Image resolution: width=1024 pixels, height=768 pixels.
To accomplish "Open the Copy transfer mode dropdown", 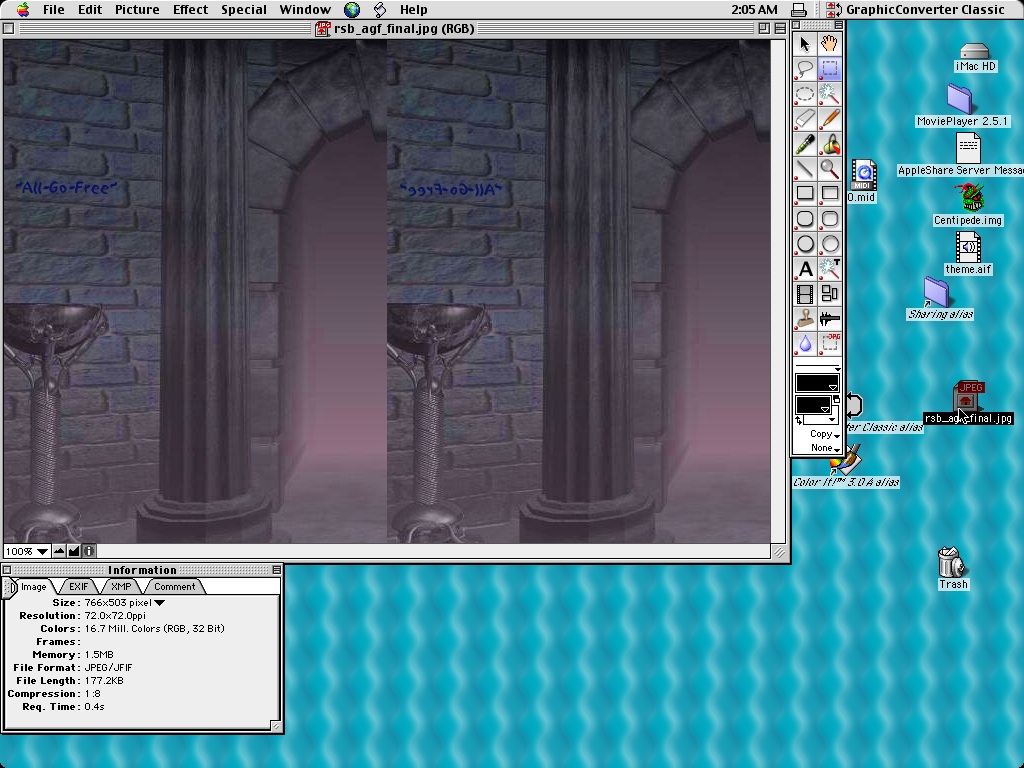I will (825, 434).
